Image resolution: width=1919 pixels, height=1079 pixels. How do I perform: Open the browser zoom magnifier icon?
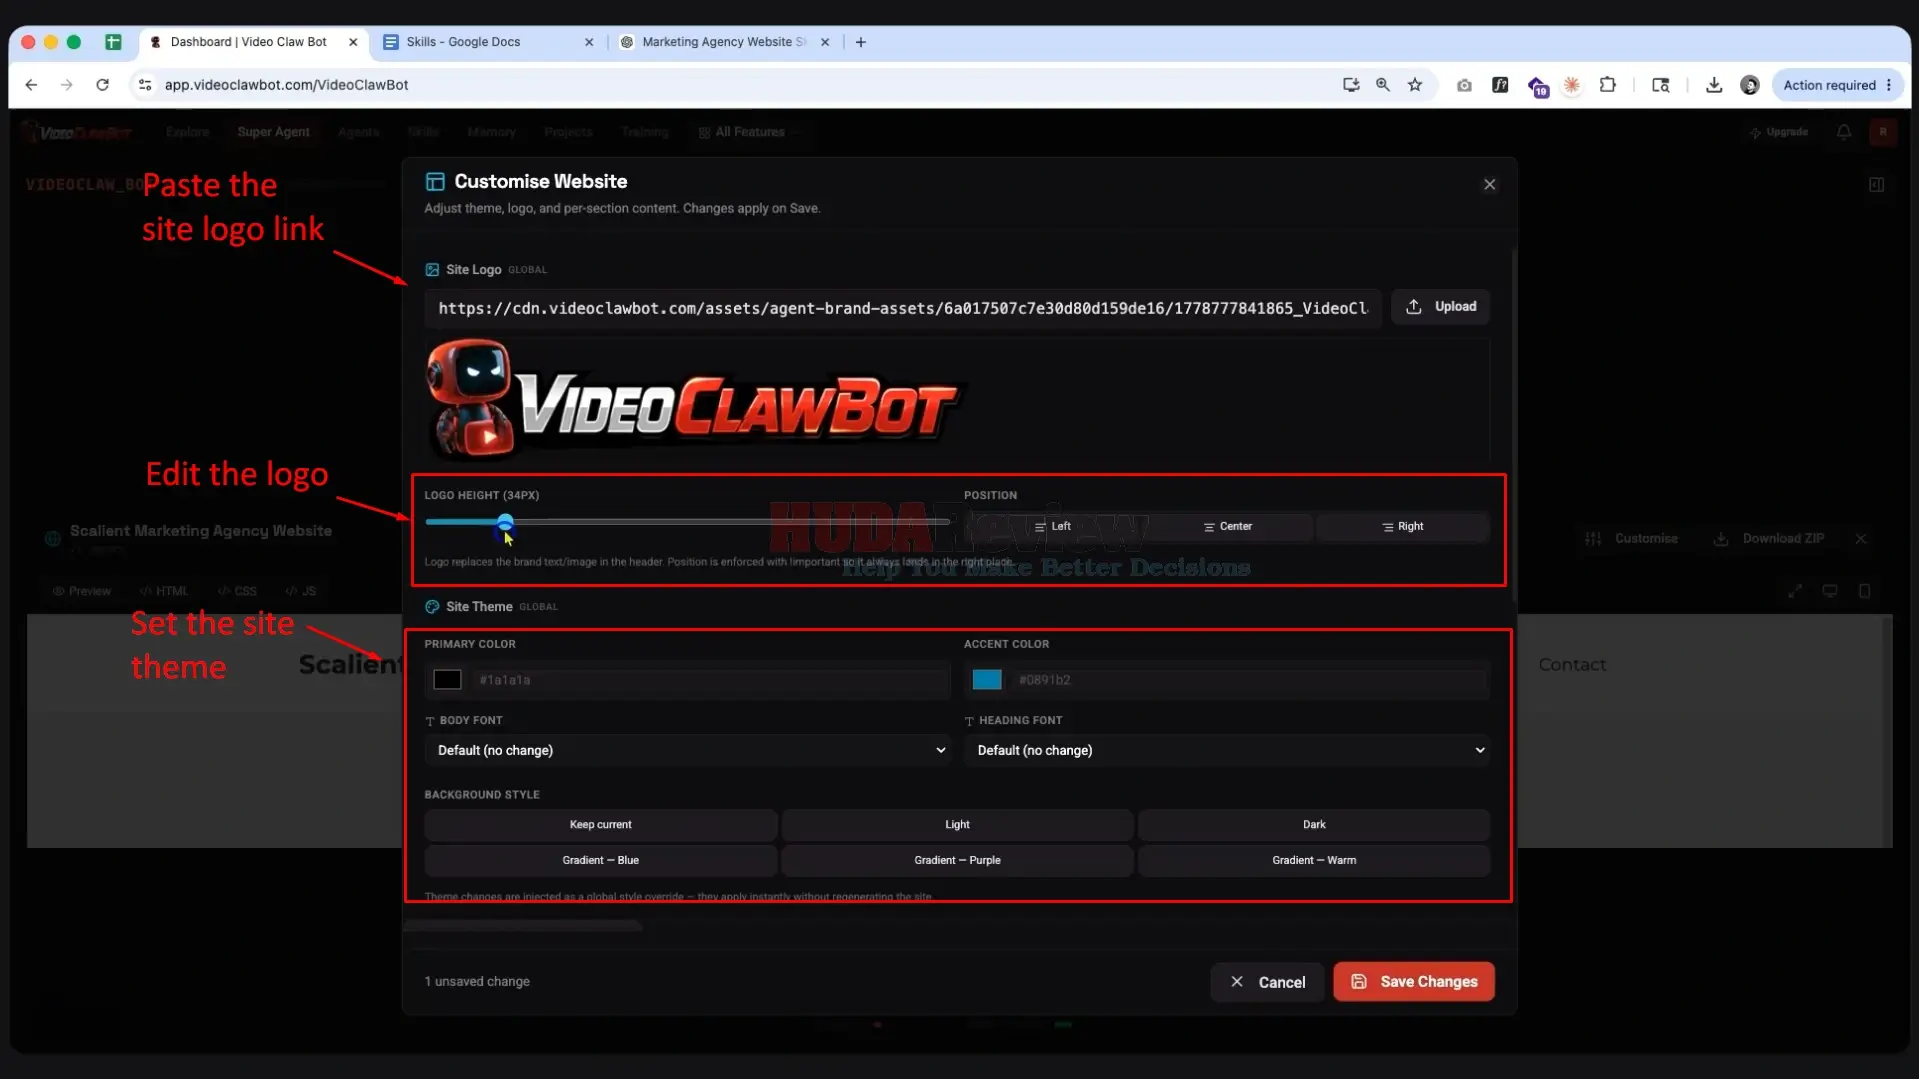1383,85
